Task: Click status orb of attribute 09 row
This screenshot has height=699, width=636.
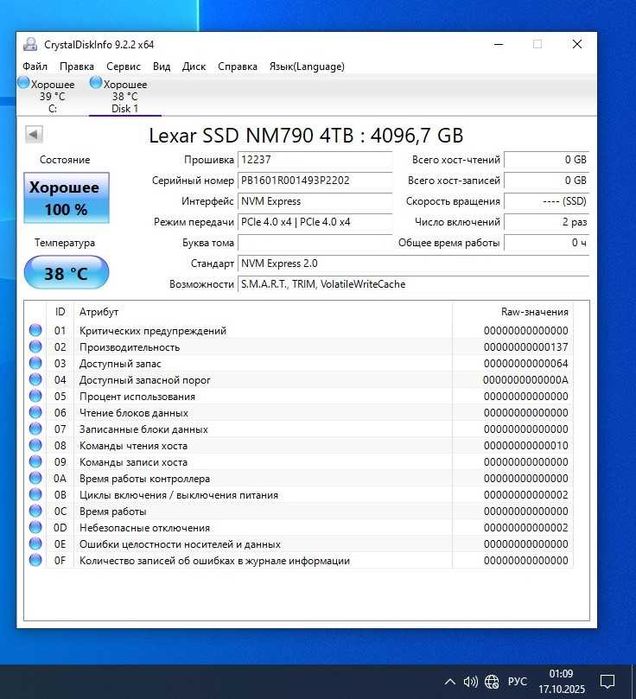Action: coord(35,462)
